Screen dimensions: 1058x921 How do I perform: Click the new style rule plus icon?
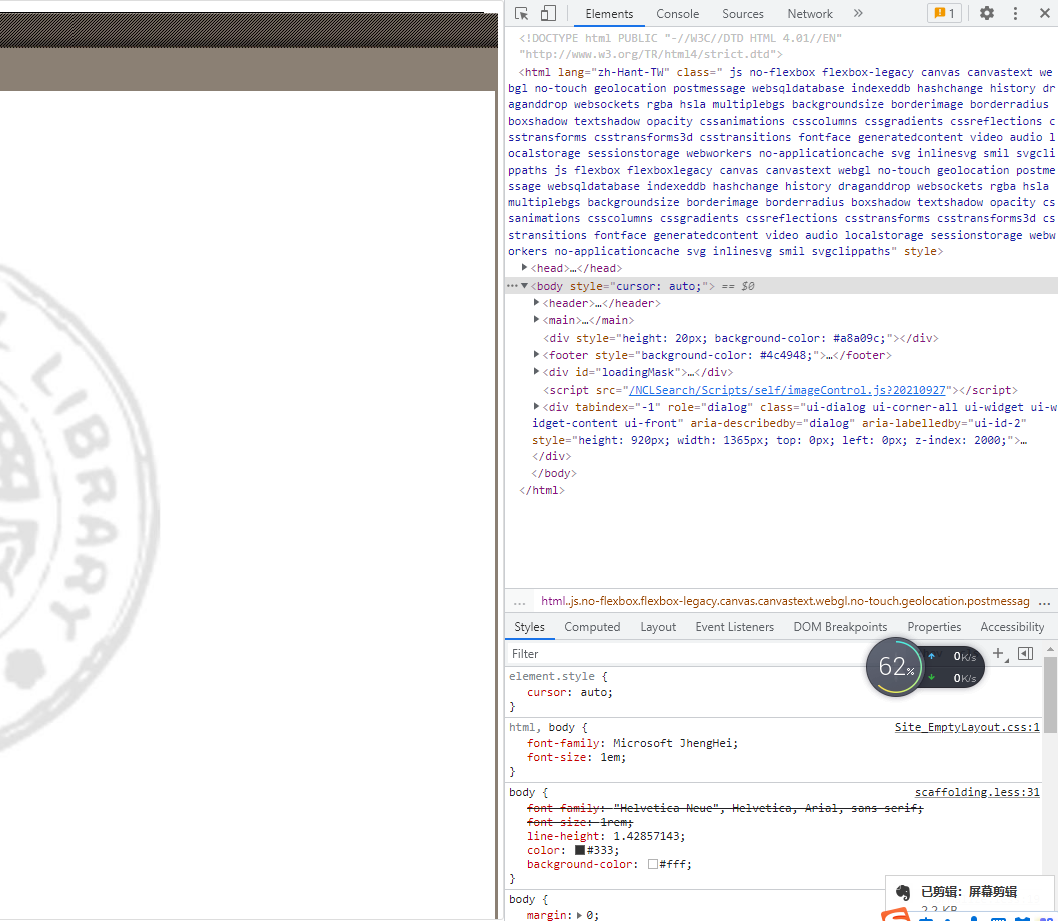click(998, 653)
